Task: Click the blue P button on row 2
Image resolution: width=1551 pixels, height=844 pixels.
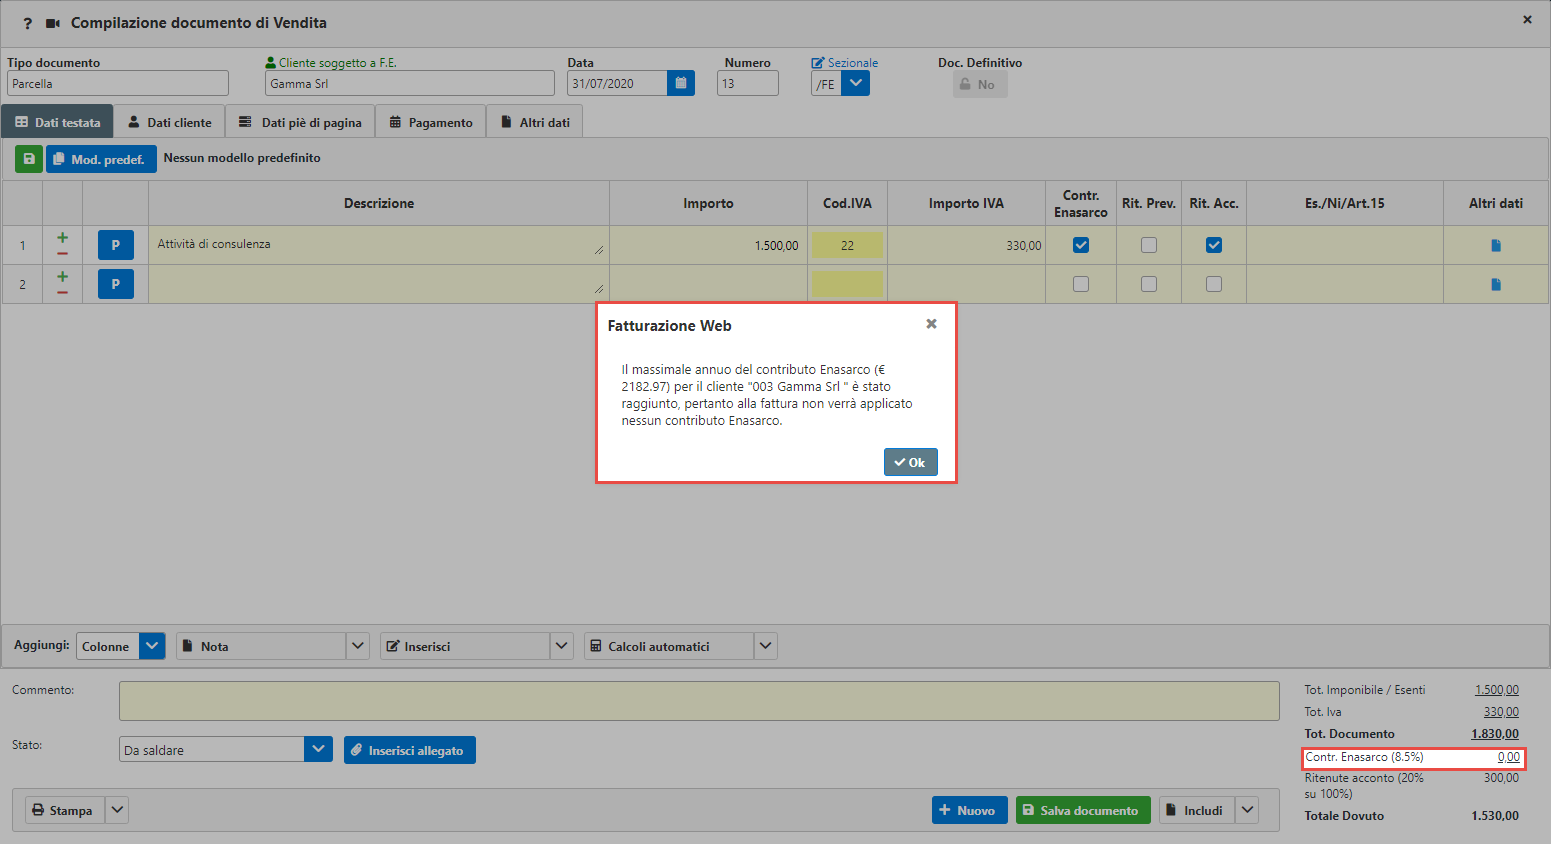Action: pyautogui.click(x=116, y=284)
